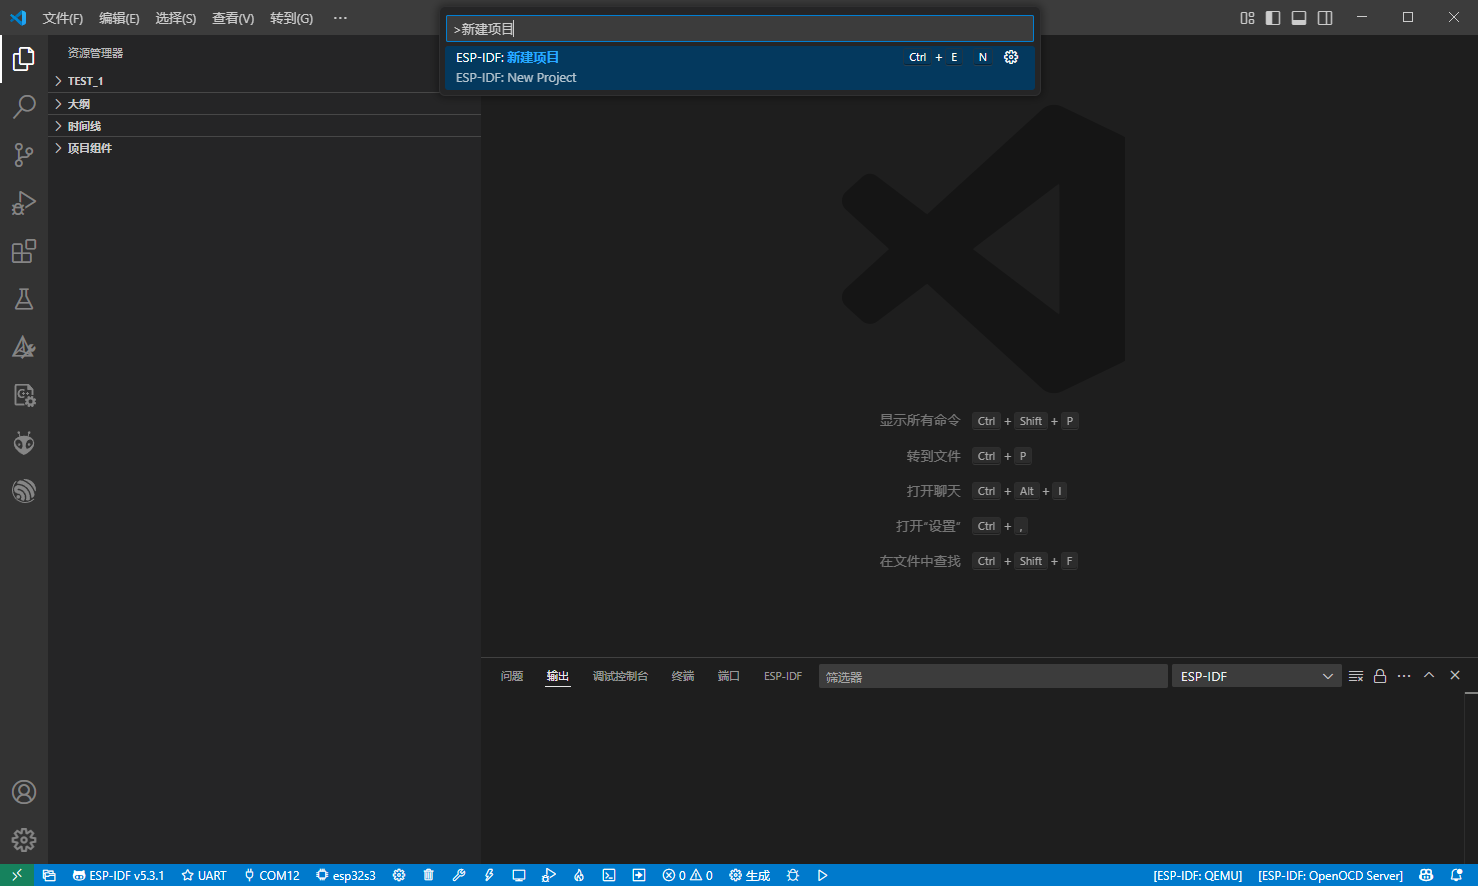Click the ESP-IDF: QEMU status item
The width and height of the screenshot is (1478, 886).
1198,875
